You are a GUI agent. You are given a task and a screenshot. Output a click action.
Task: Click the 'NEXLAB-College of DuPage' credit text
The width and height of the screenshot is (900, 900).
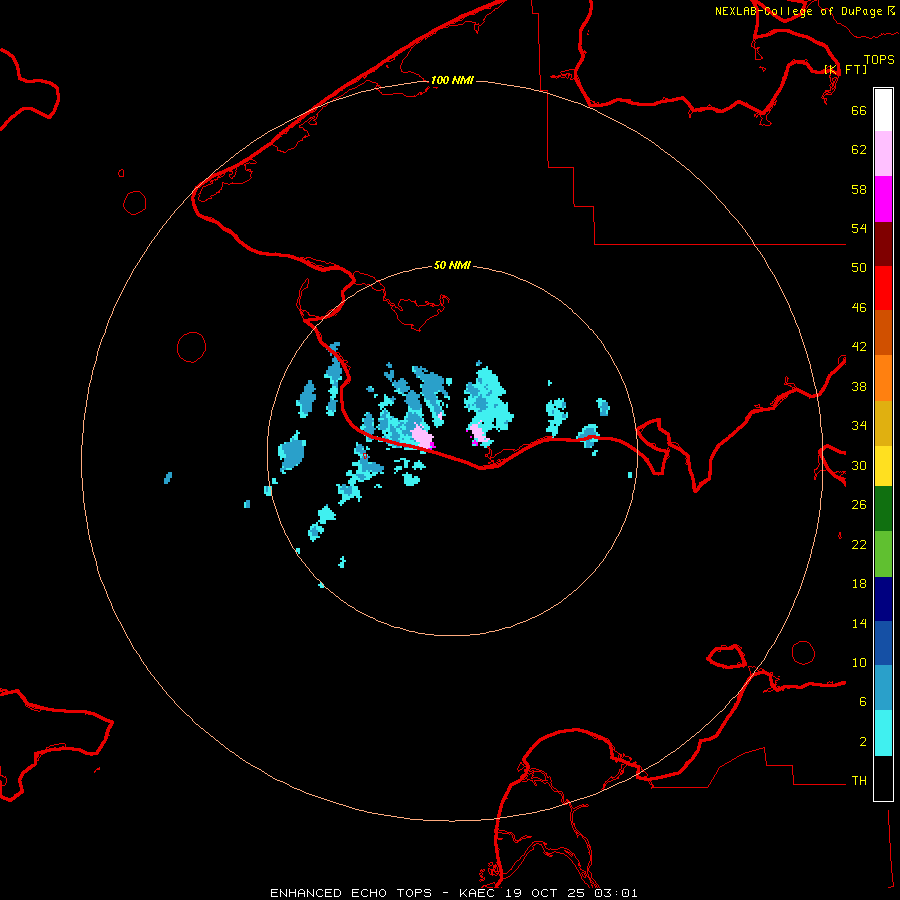798,11
